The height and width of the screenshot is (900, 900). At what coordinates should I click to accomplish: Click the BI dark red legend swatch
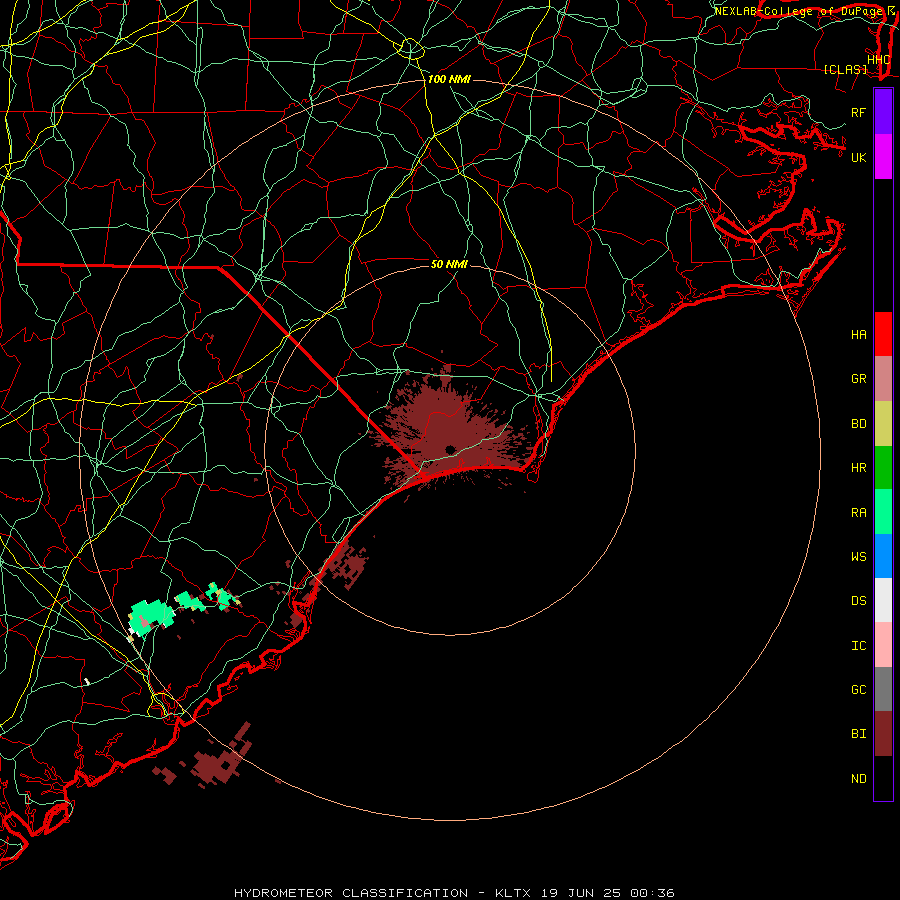tap(883, 734)
